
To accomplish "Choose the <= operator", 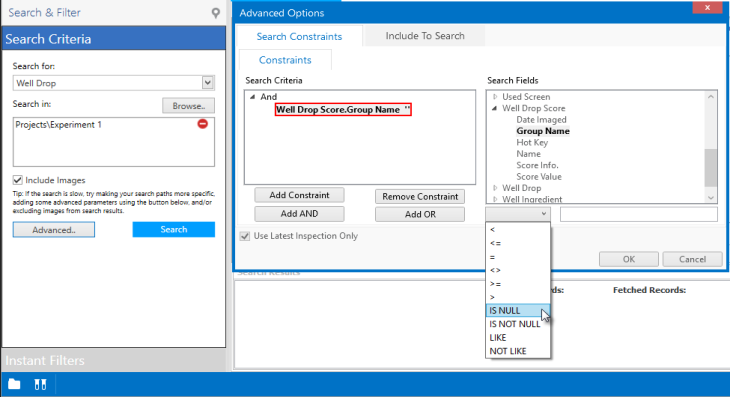I will coord(518,243).
